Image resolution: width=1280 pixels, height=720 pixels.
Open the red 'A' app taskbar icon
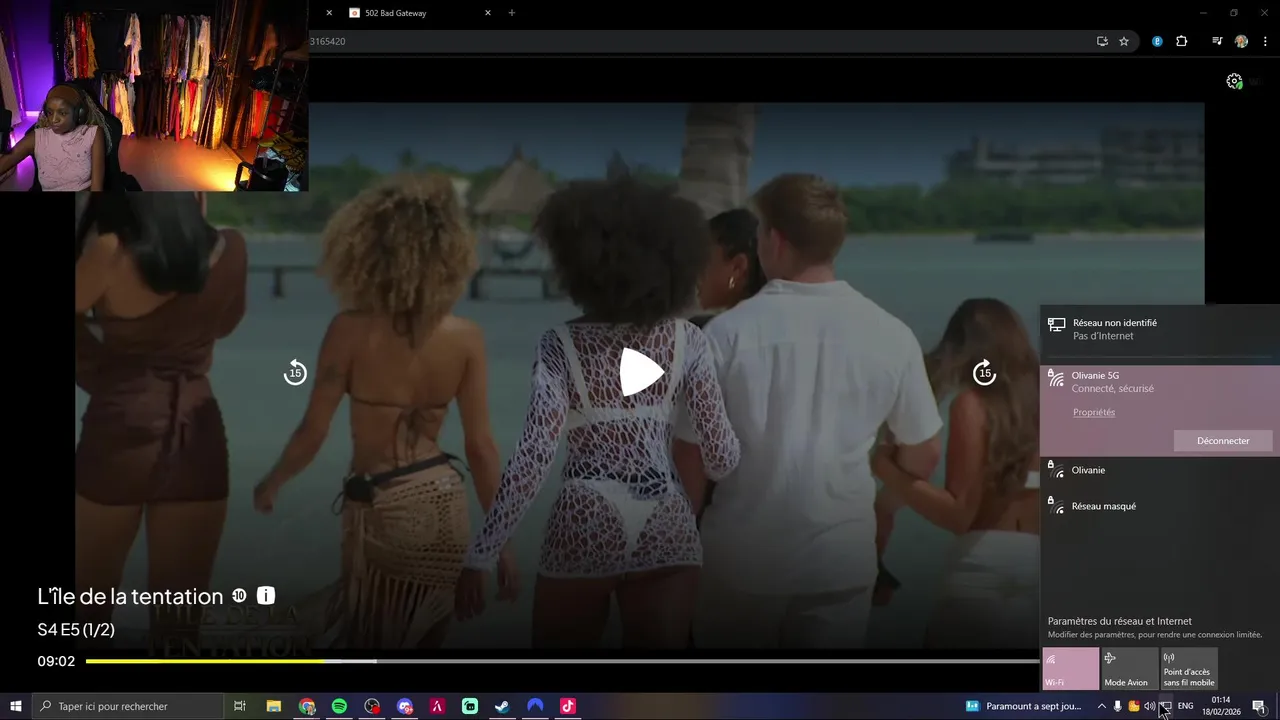click(x=437, y=706)
